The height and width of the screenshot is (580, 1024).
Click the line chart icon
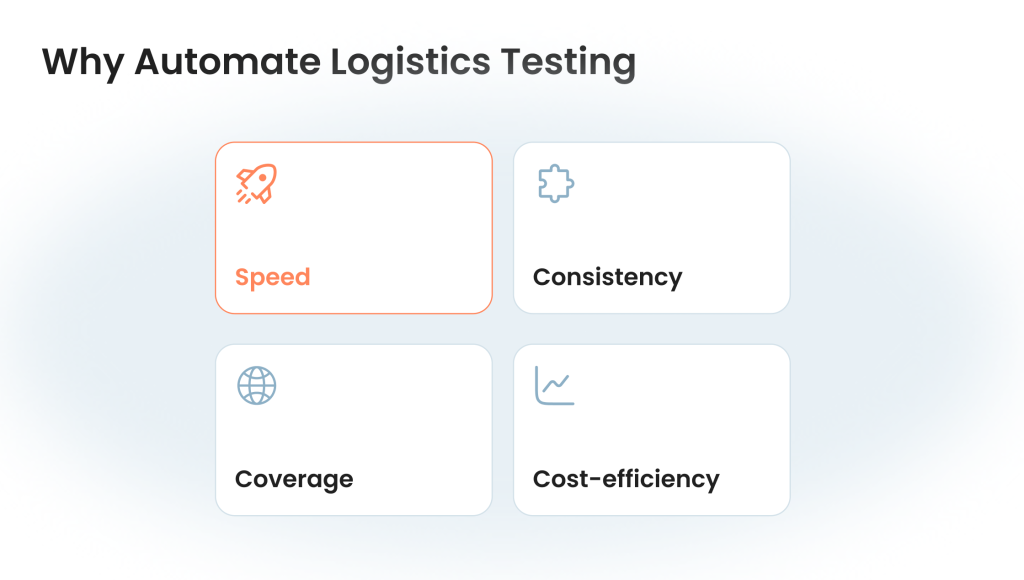click(554, 385)
